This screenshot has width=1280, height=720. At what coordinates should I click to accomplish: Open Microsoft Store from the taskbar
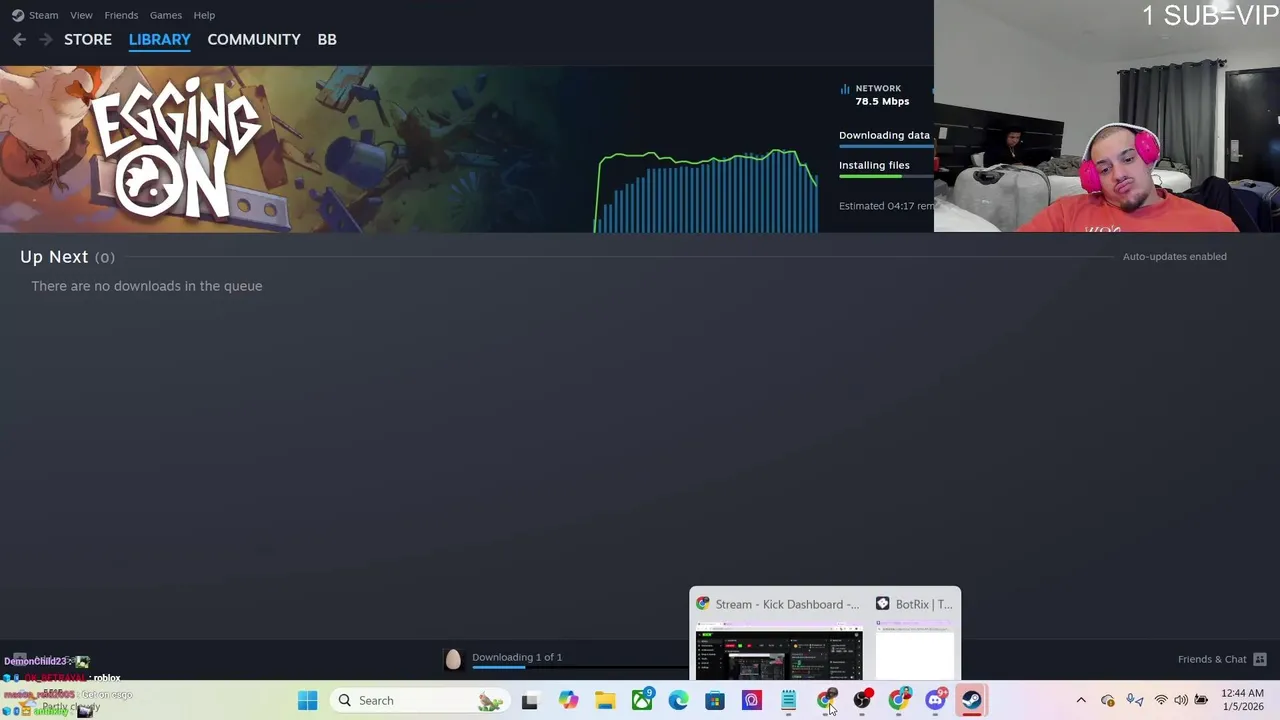[715, 700]
